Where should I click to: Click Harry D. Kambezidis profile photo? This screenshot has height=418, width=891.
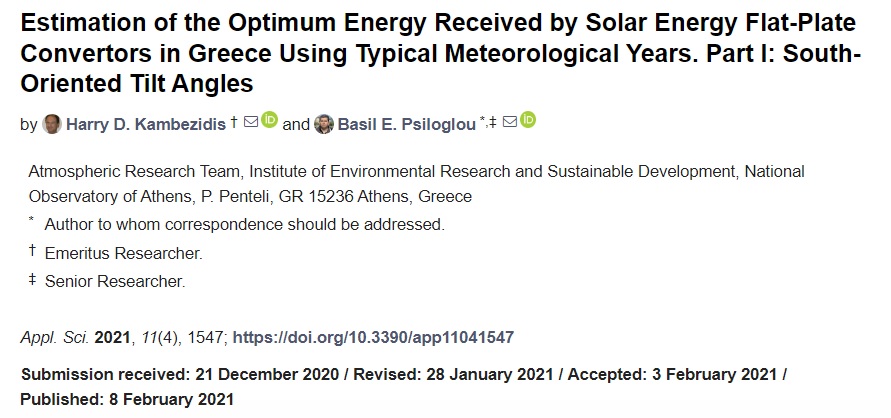[x=52, y=124]
